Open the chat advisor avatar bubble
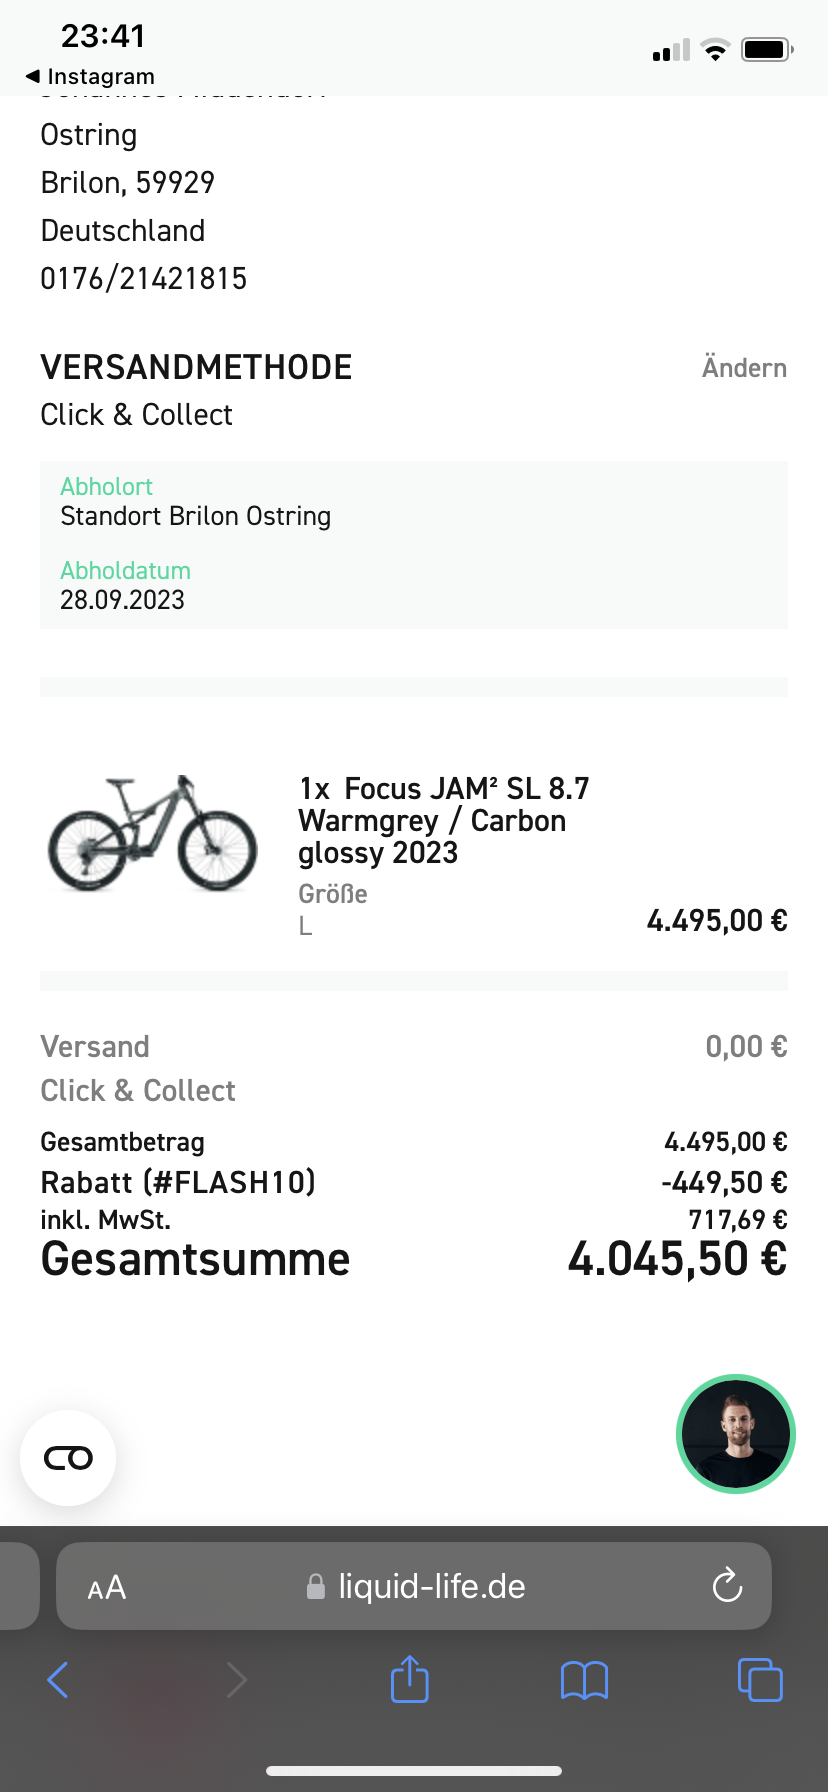The image size is (828, 1792). tap(736, 1434)
